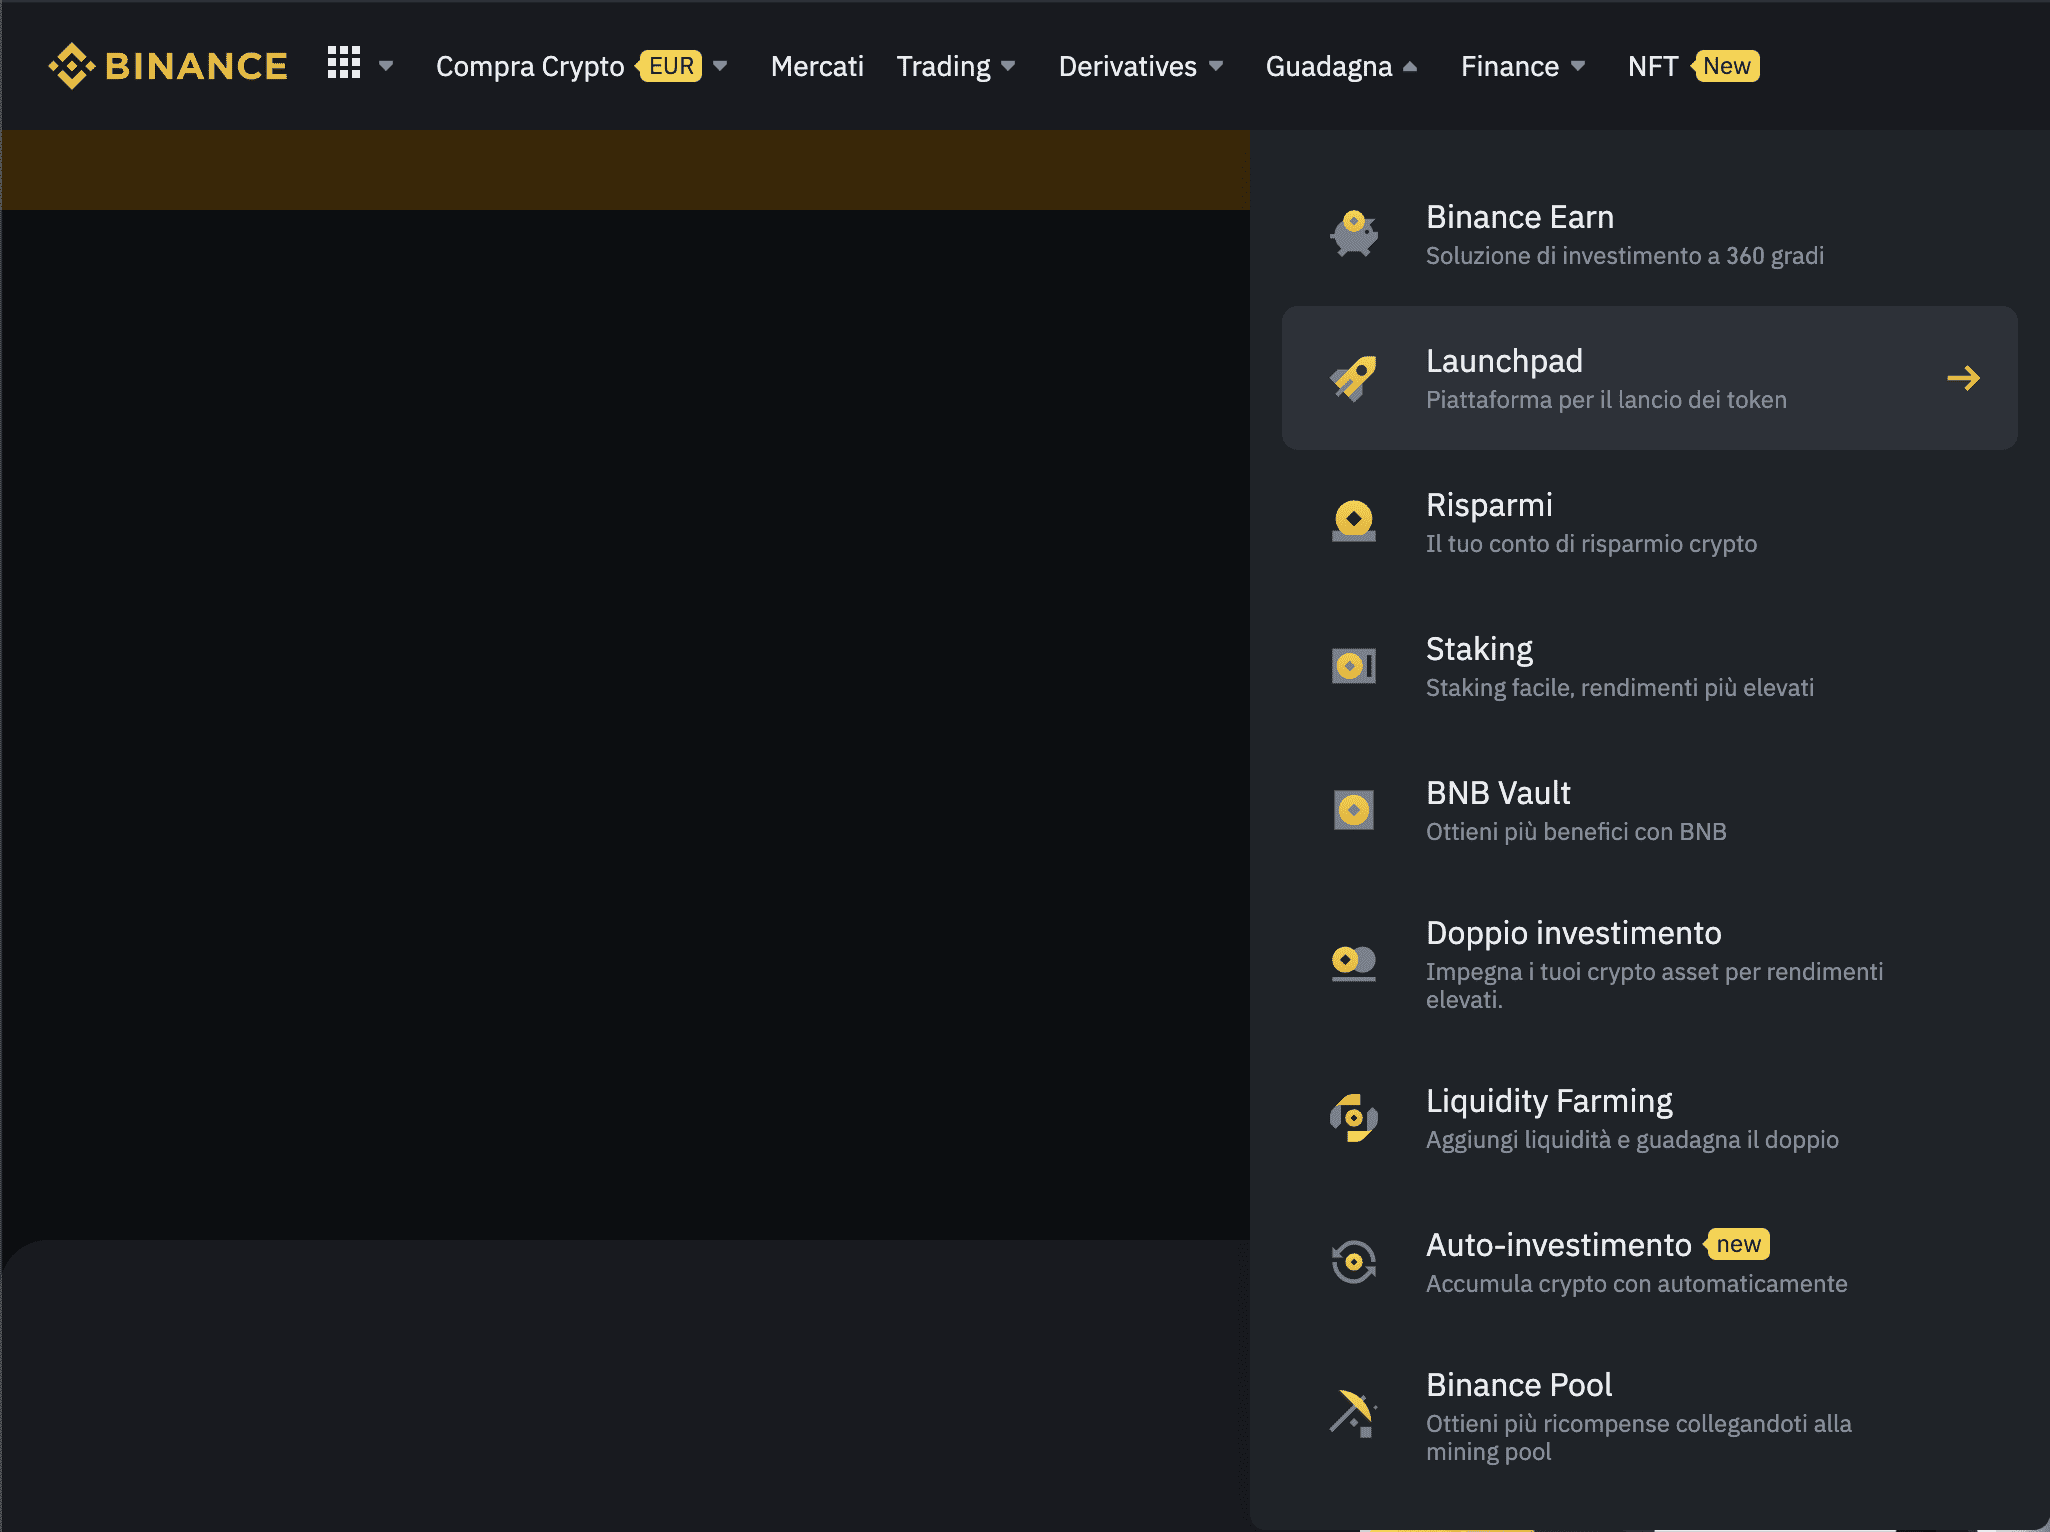Open the Finance menu

pyautogui.click(x=1510, y=66)
